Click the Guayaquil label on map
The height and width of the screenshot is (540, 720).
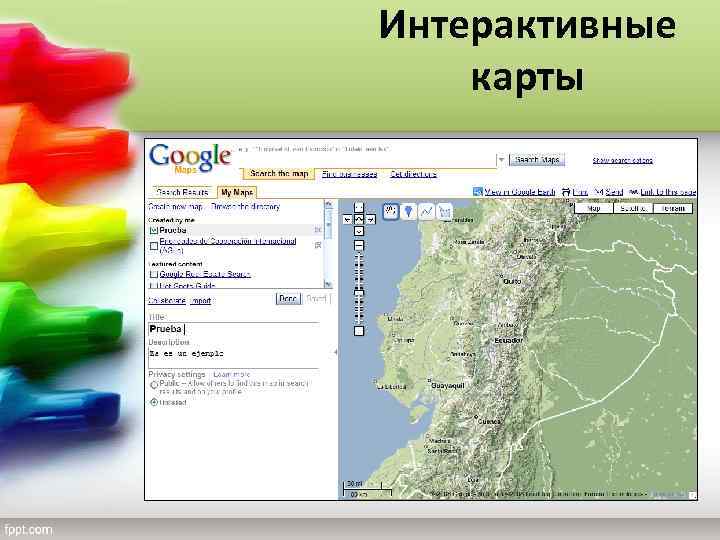tap(448, 386)
